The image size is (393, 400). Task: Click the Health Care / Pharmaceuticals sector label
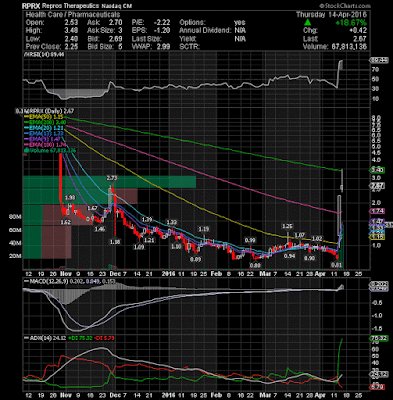pos(73,15)
